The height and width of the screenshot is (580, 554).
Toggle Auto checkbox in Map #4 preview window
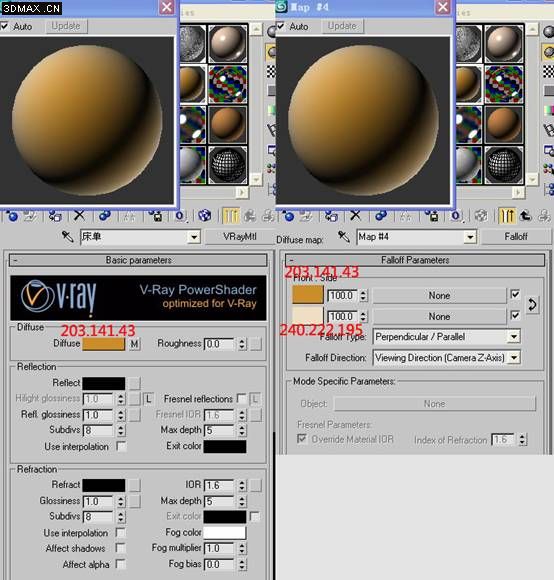281,26
